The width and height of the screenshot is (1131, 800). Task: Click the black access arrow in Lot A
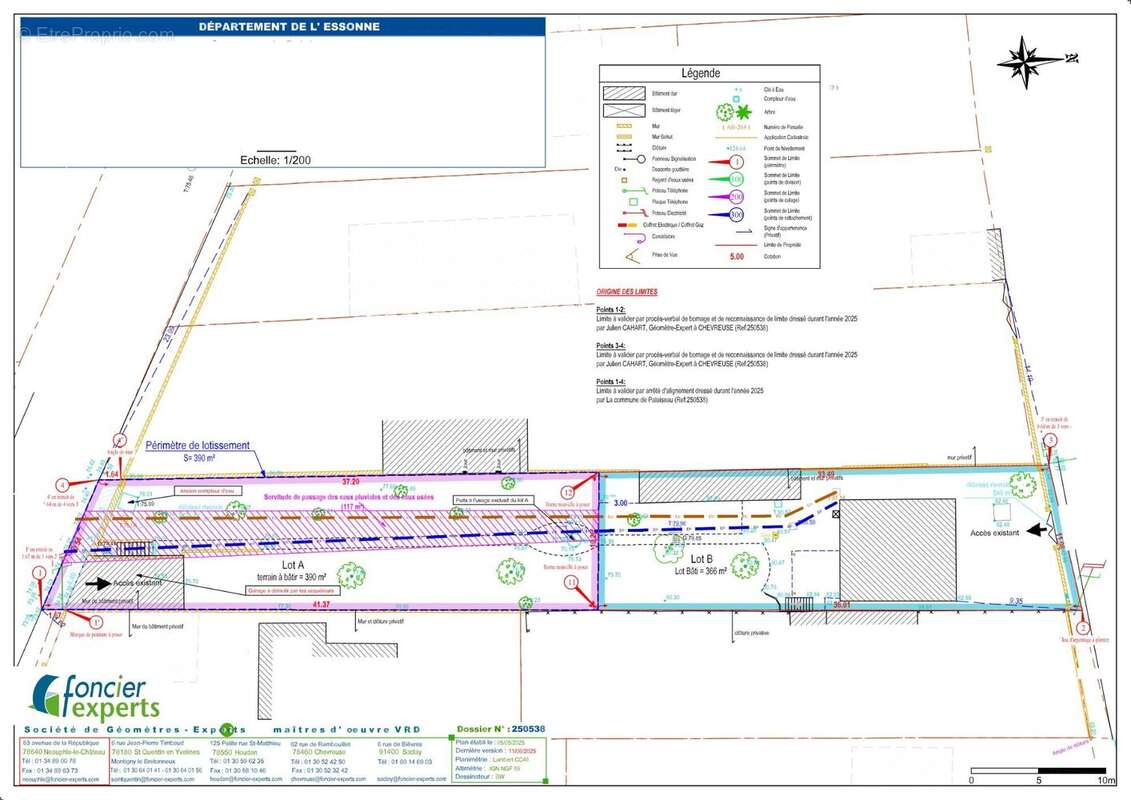[97, 581]
